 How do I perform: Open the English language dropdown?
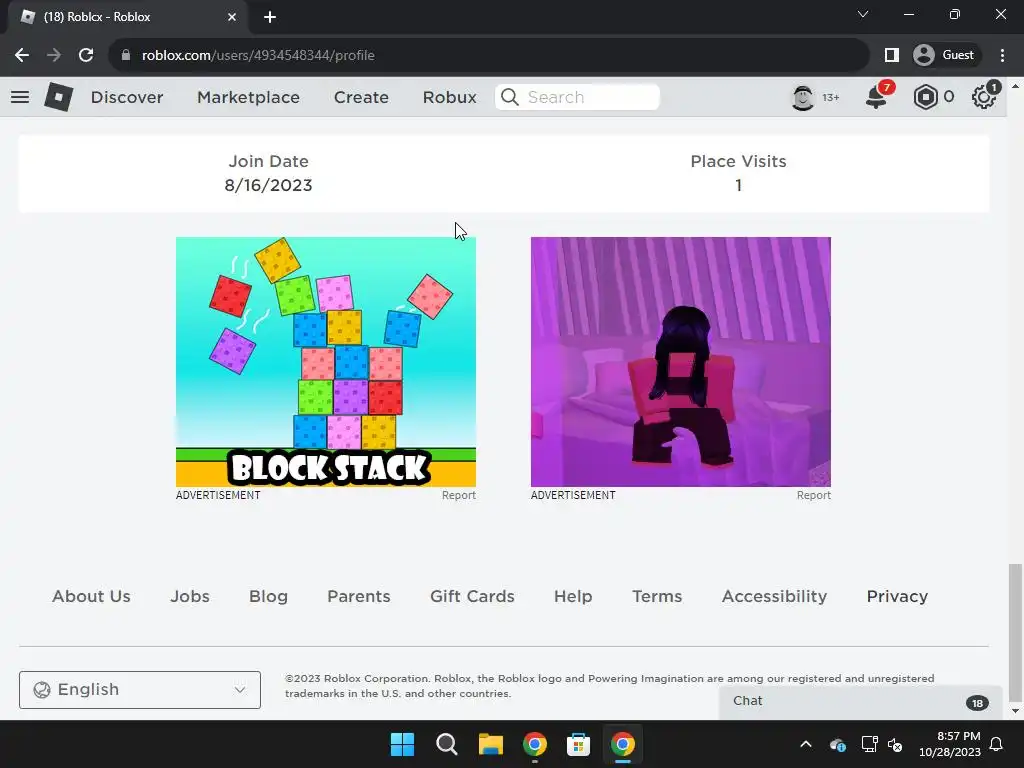click(140, 690)
